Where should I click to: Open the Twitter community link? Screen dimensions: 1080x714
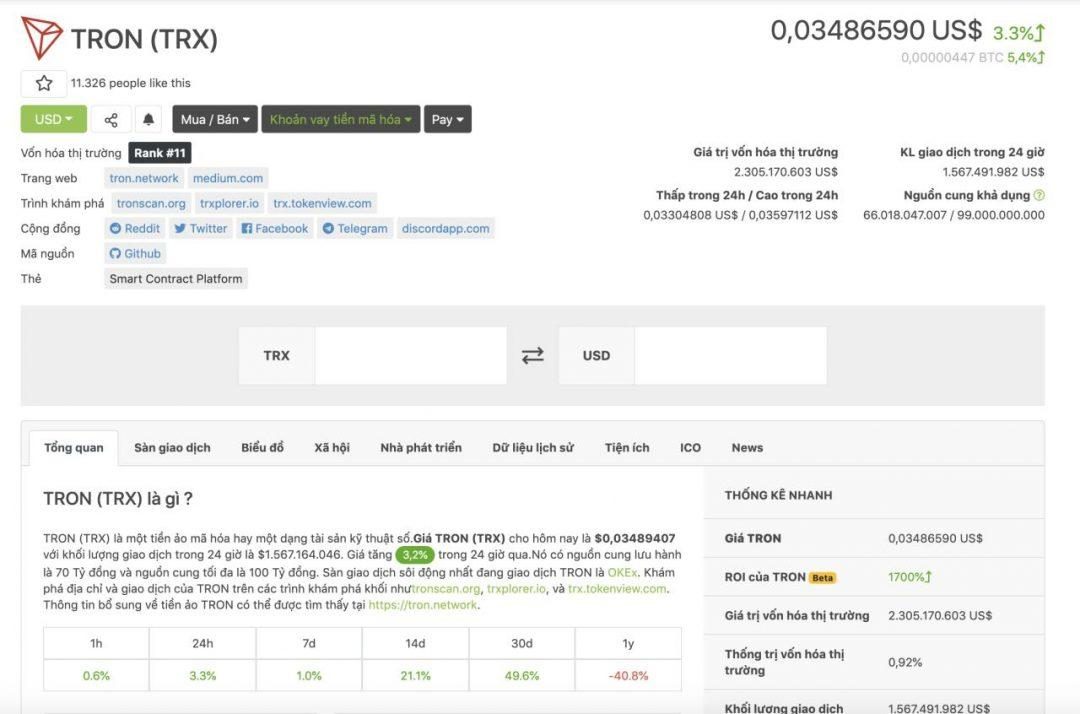coord(200,229)
